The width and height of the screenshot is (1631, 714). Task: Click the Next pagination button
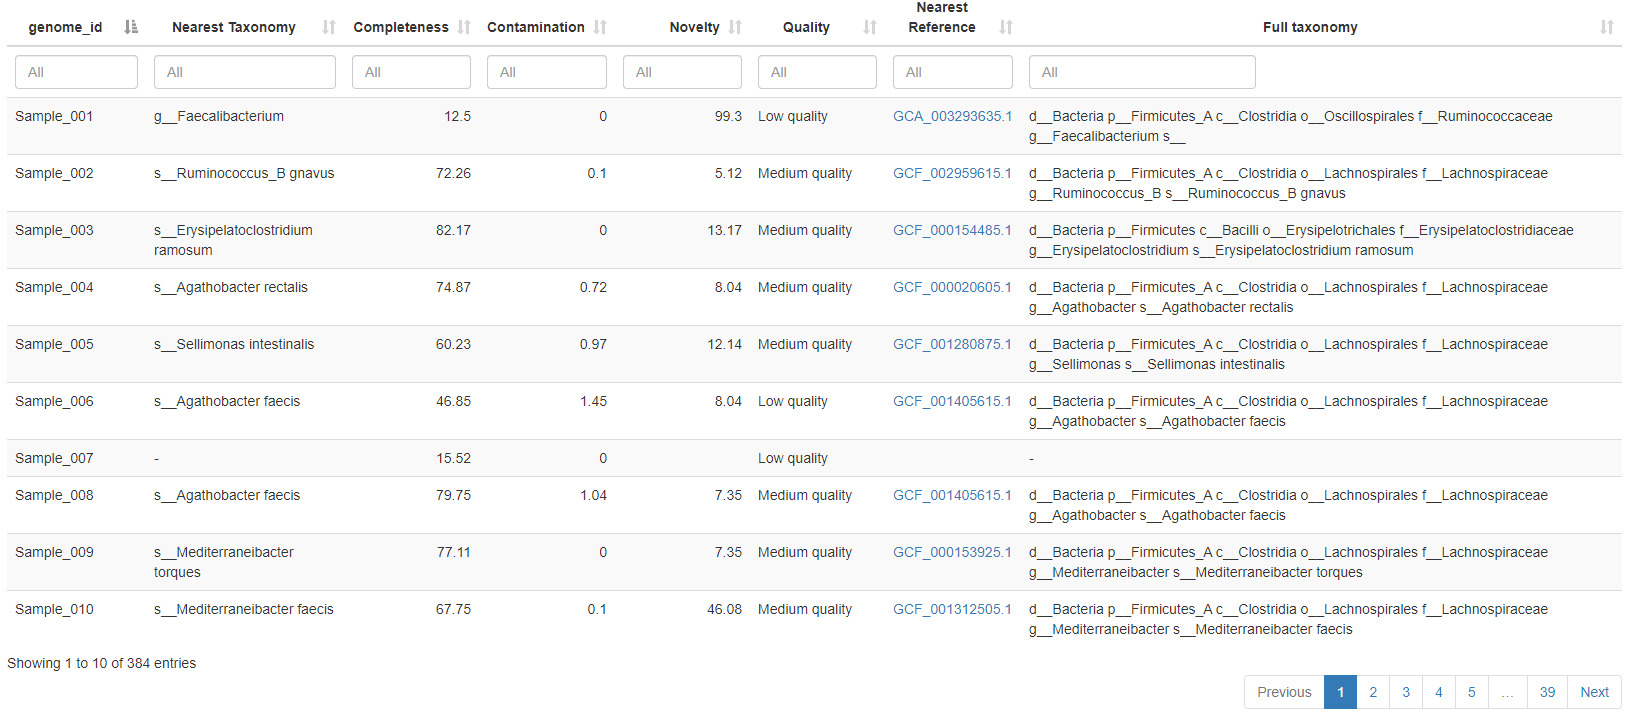(1594, 692)
